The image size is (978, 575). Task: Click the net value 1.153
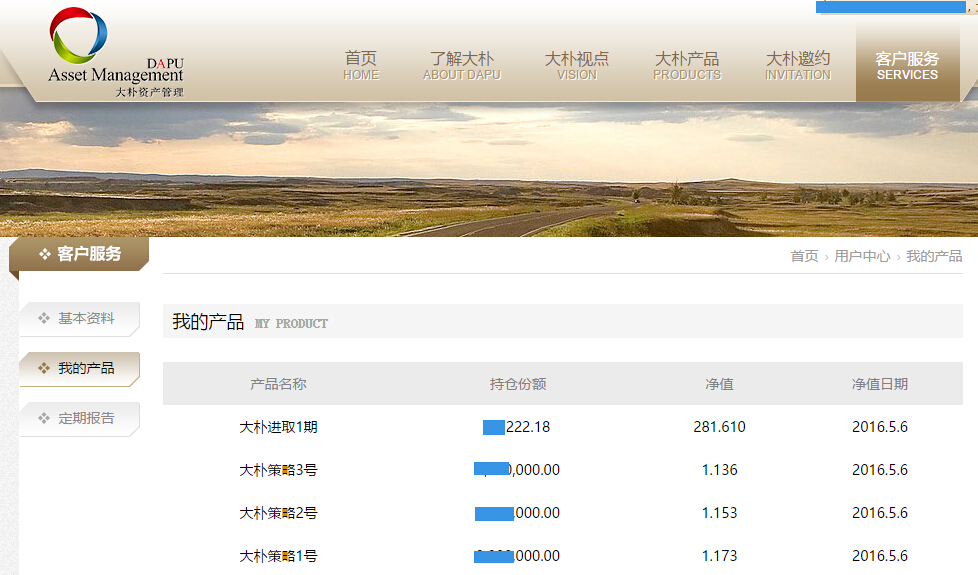[x=719, y=513]
